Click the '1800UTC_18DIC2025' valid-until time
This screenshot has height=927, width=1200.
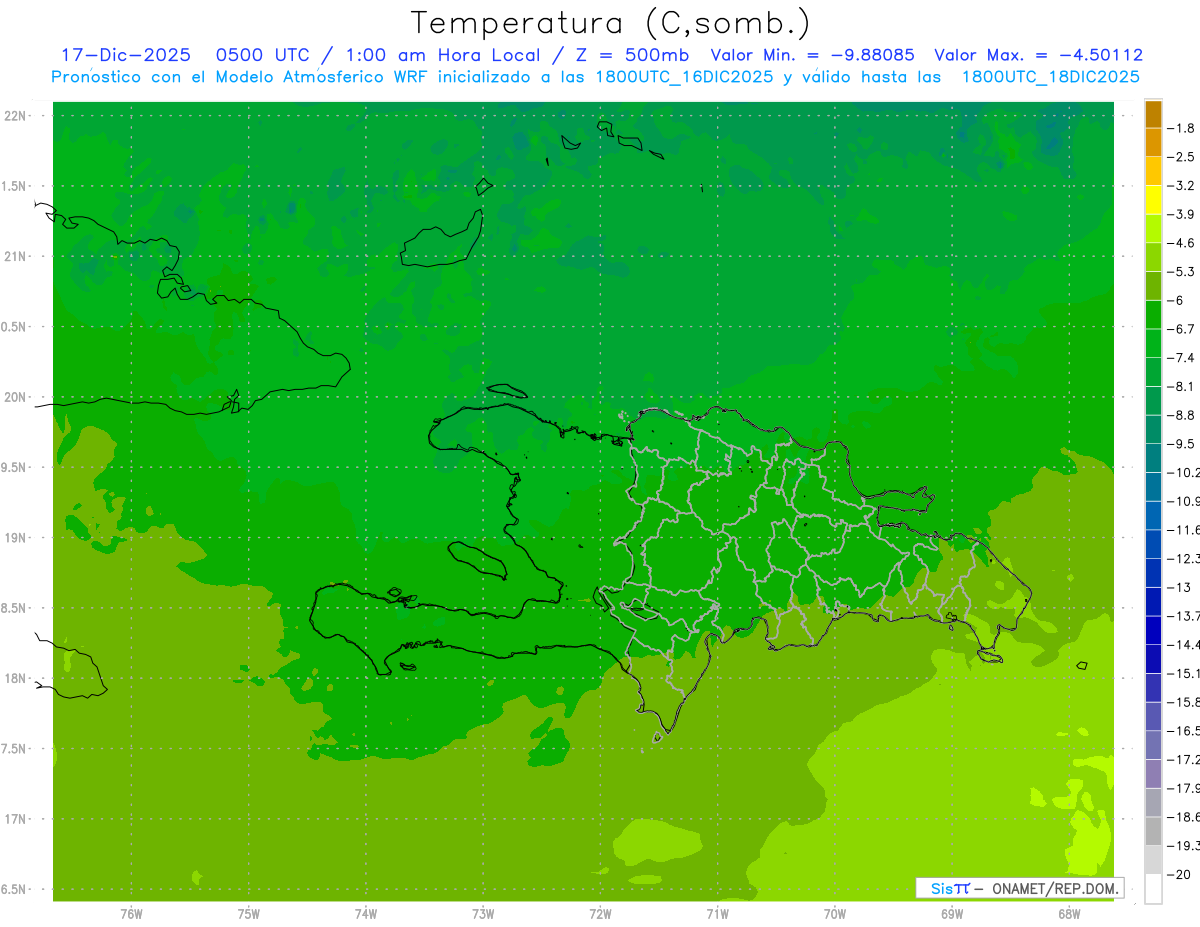1050,77
